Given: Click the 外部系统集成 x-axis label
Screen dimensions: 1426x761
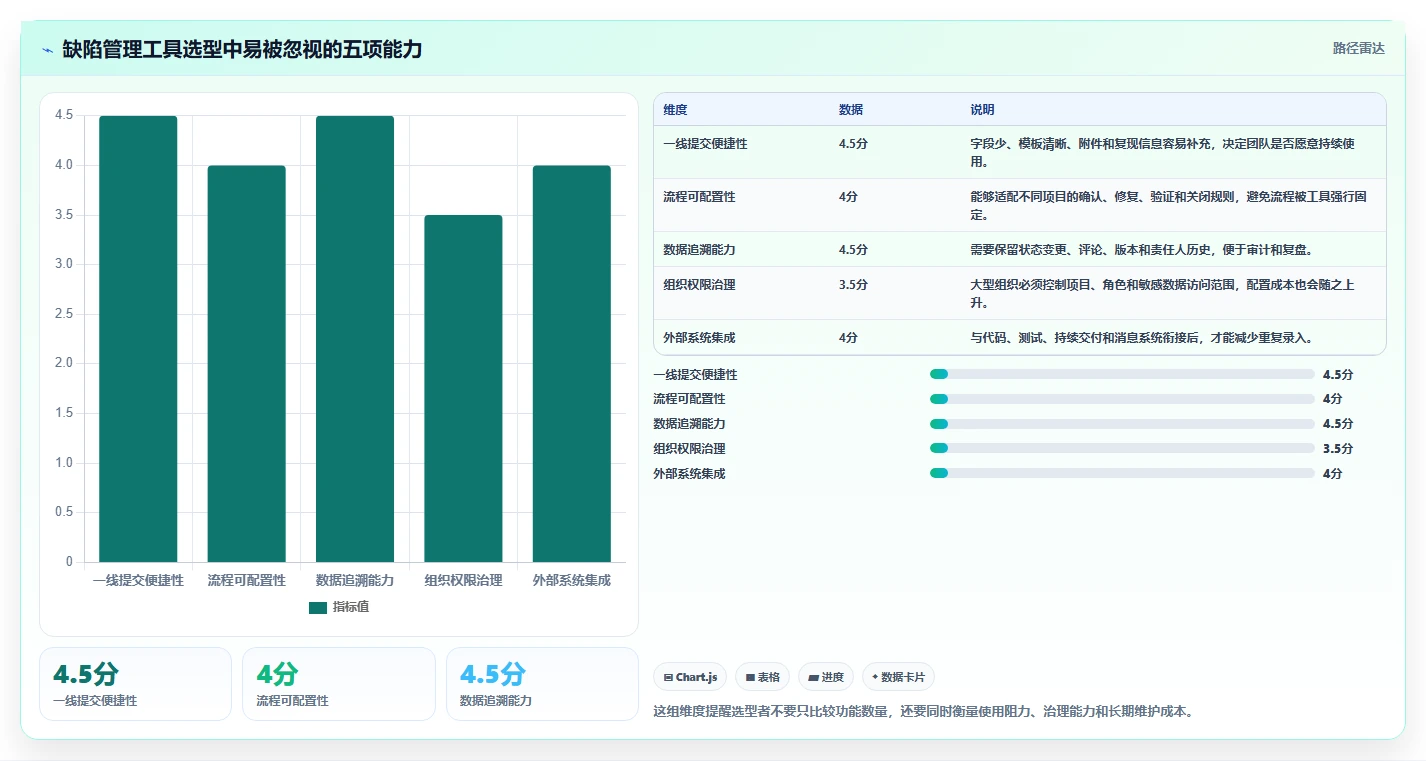Looking at the screenshot, I should coord(572,580).
